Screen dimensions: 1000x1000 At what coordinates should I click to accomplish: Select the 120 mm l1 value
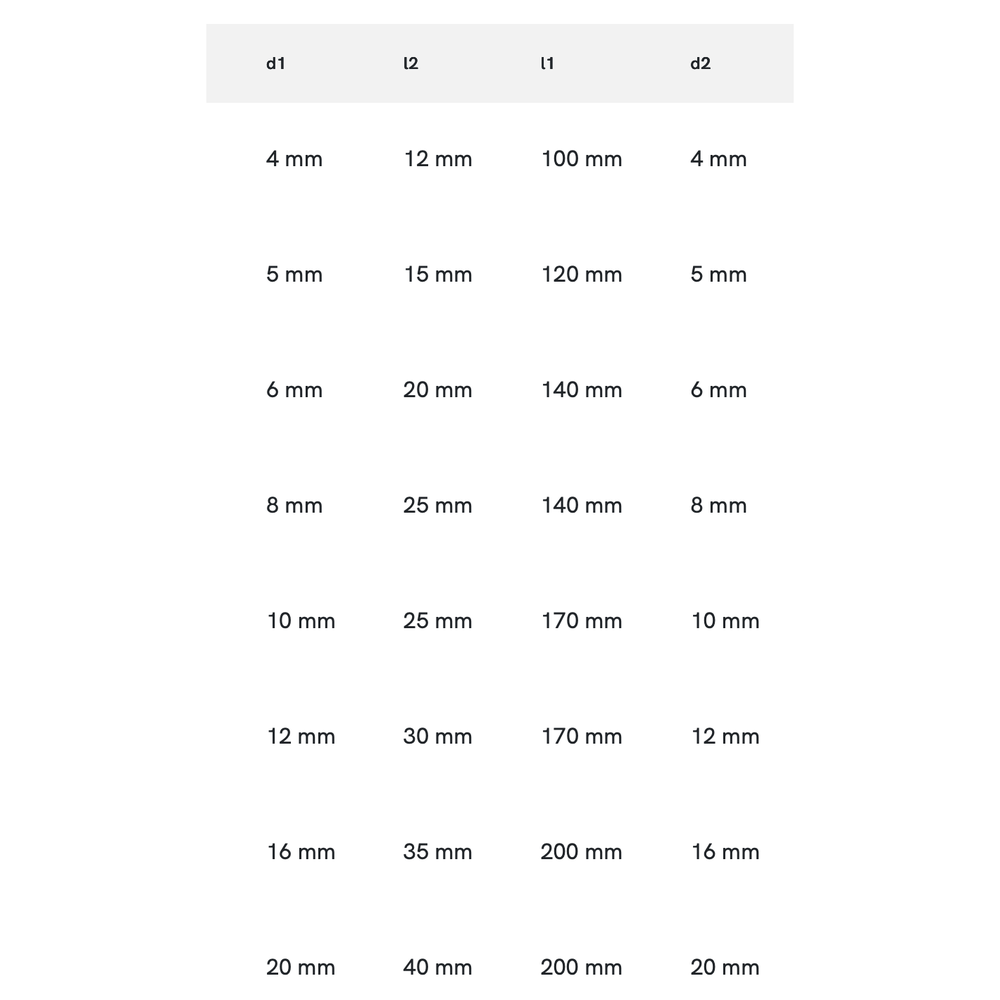point(581,275)
